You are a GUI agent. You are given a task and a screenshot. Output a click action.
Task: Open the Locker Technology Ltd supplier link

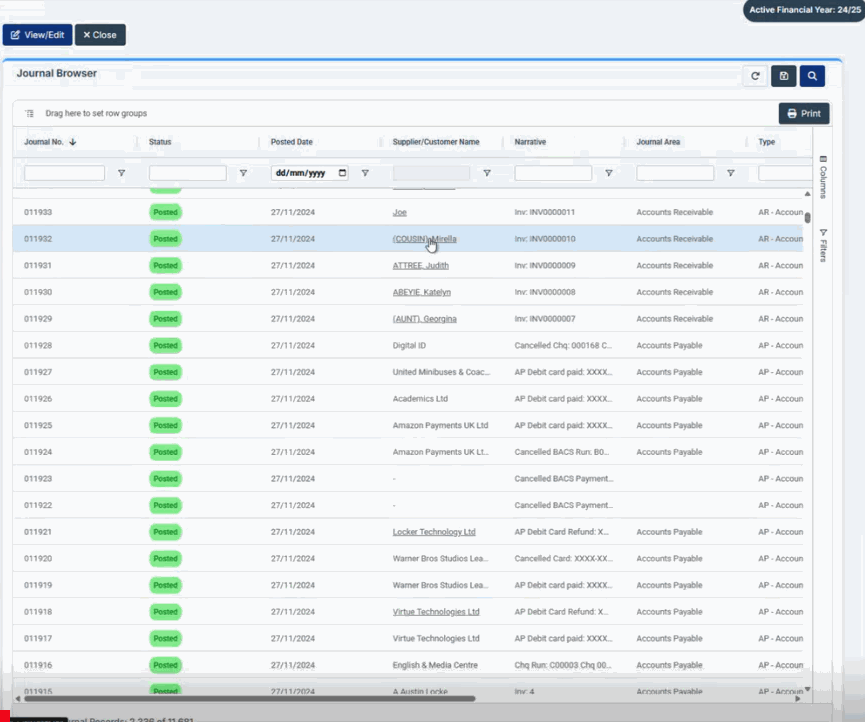pyautogui.click(x=434, y=532)
